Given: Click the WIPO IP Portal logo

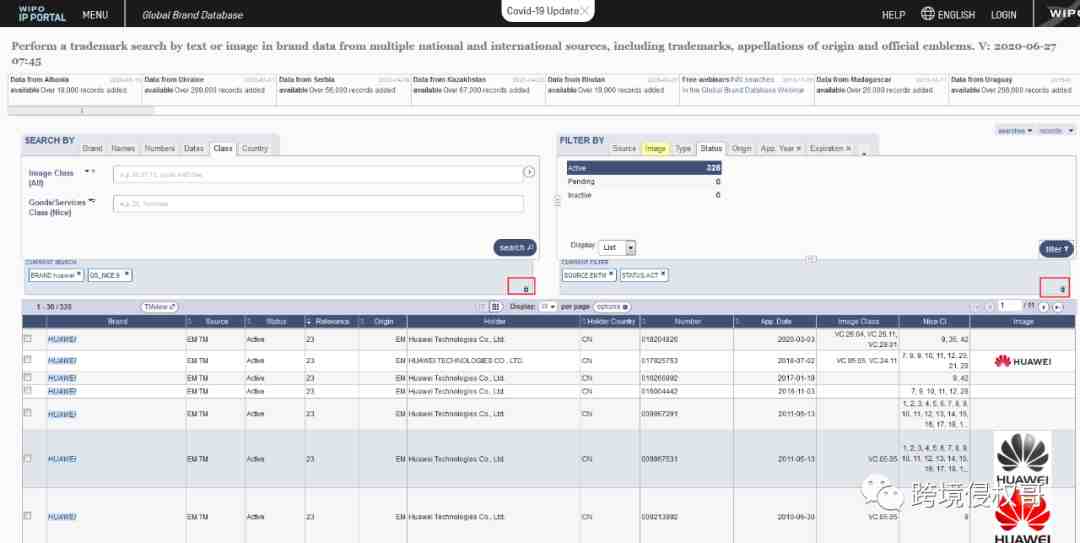Looking at the screenshot, I should coord(41,14).
